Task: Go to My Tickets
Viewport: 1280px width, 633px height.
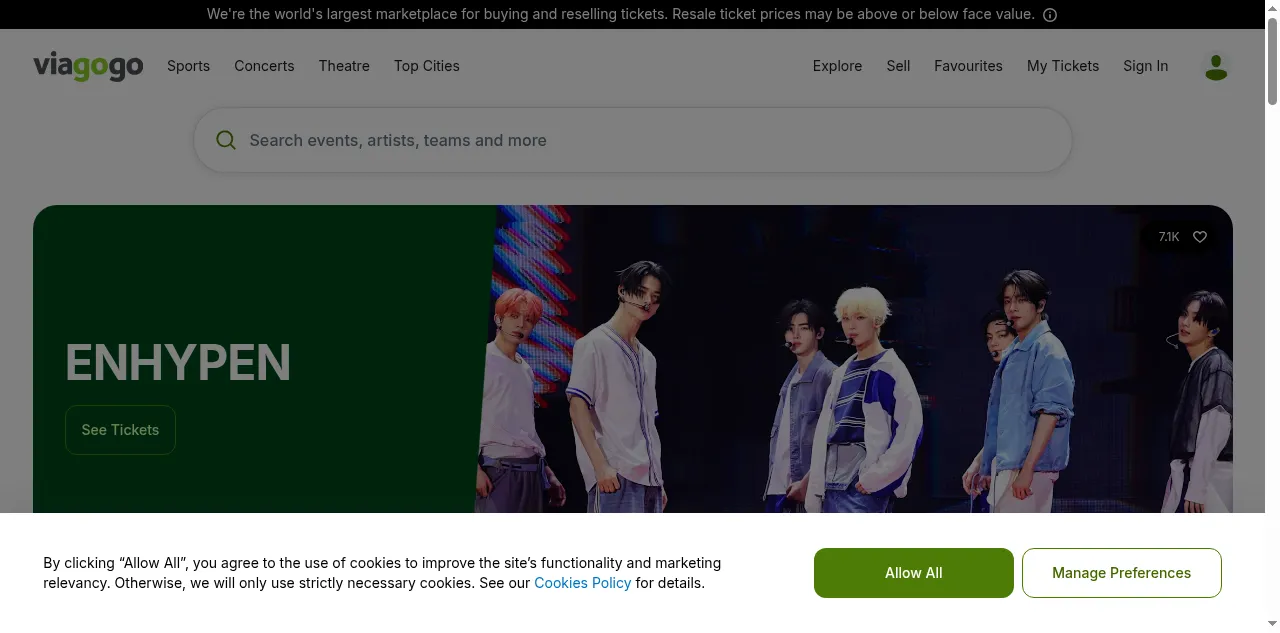Action: (x=1063, y=66)
